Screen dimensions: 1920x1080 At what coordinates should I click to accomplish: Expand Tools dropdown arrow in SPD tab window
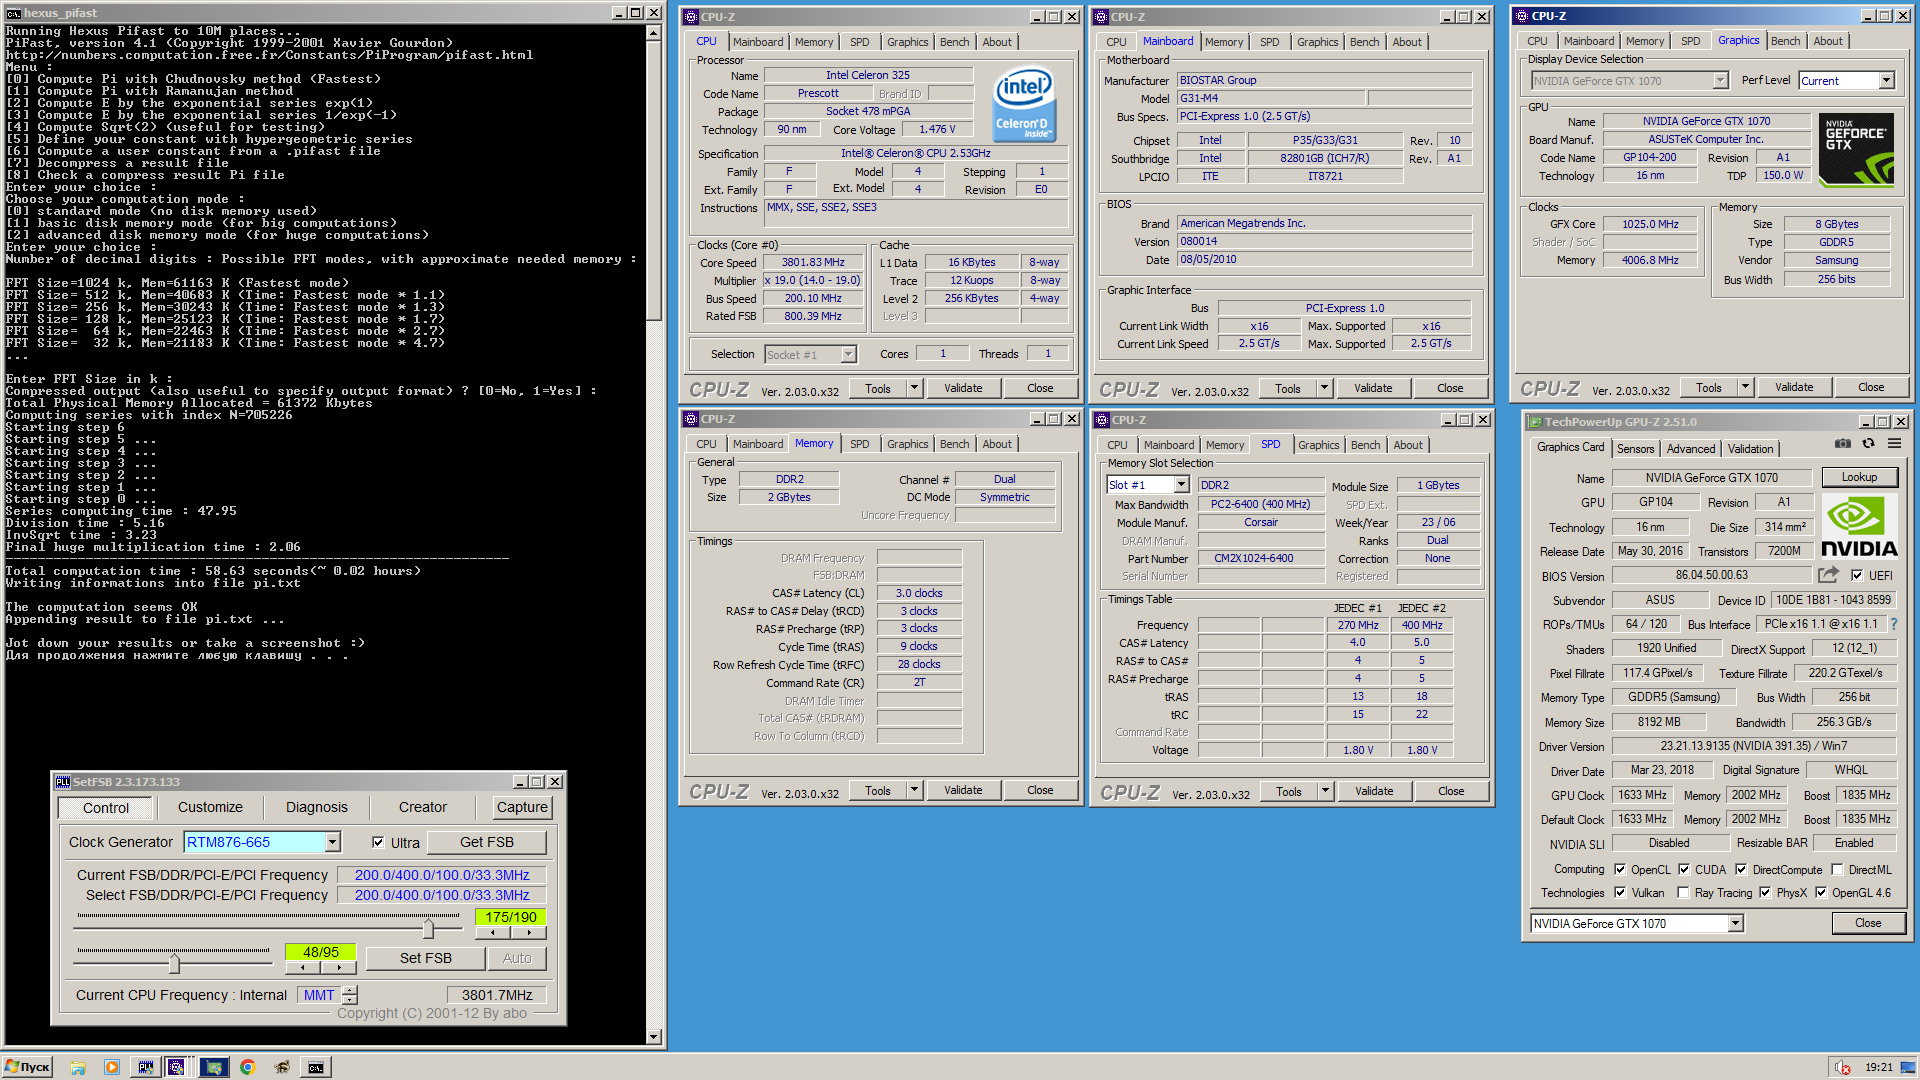tap(1325, 791)
